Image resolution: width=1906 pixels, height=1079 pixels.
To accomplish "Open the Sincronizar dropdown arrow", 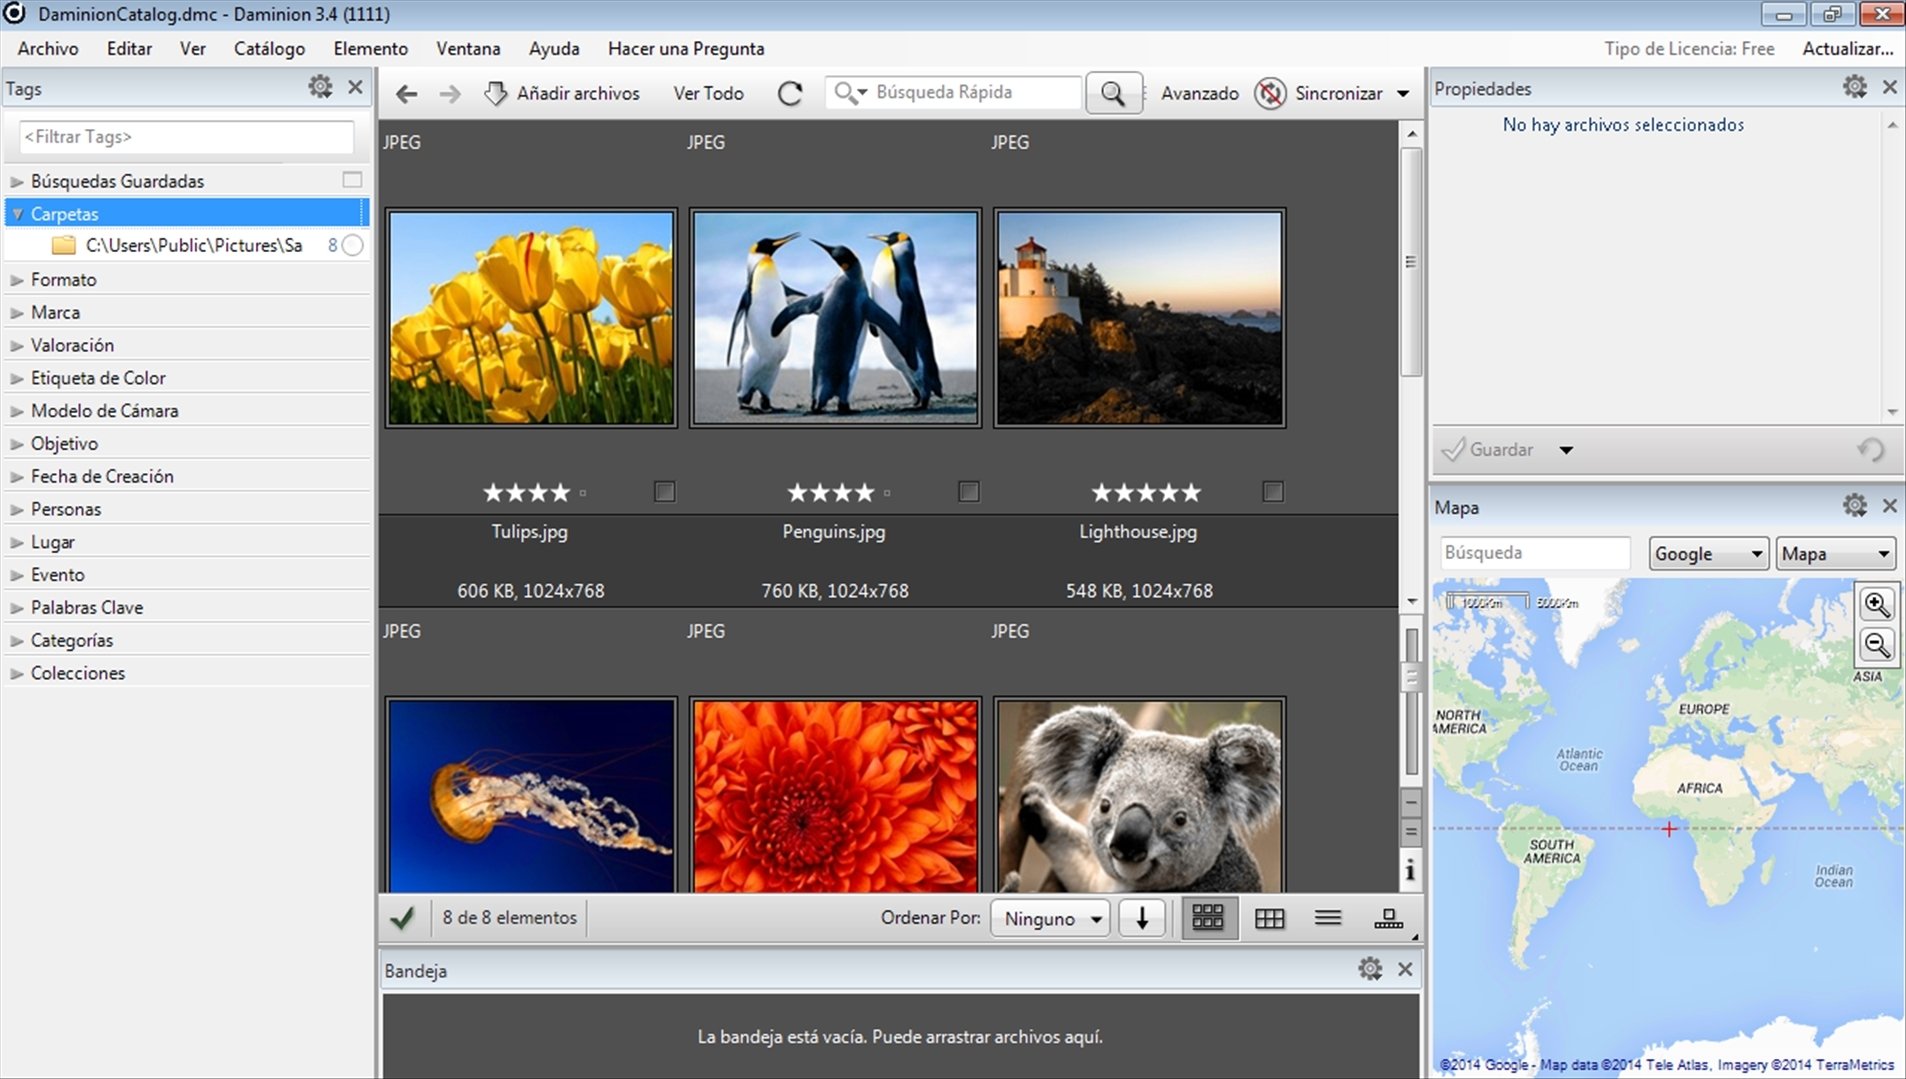I will click(x=1403, y=94).
